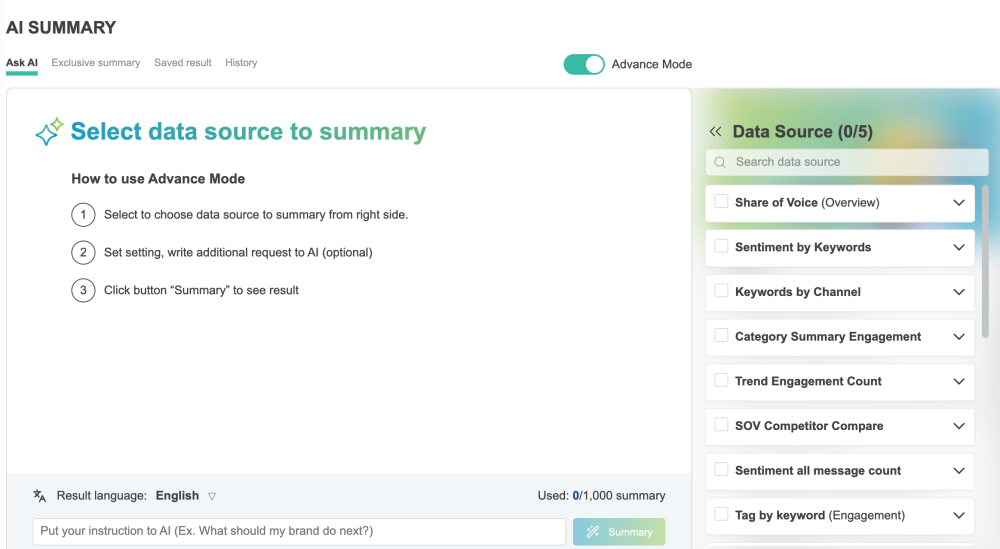Image resolution: width=1000 pixels, height=549 pixels.
Task: Select the Sentiment all message count checkbox
Action: pyautogui.click(x=721, y=469)
